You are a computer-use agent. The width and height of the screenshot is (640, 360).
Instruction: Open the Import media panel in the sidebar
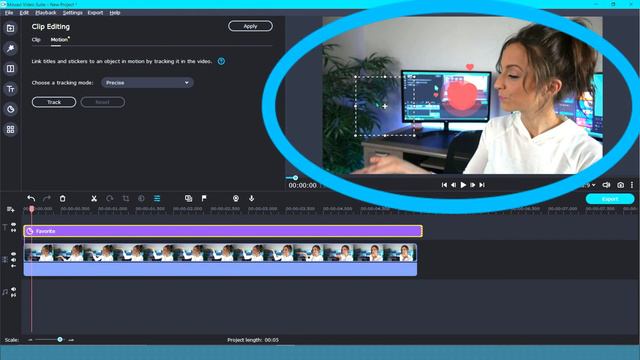11,28
